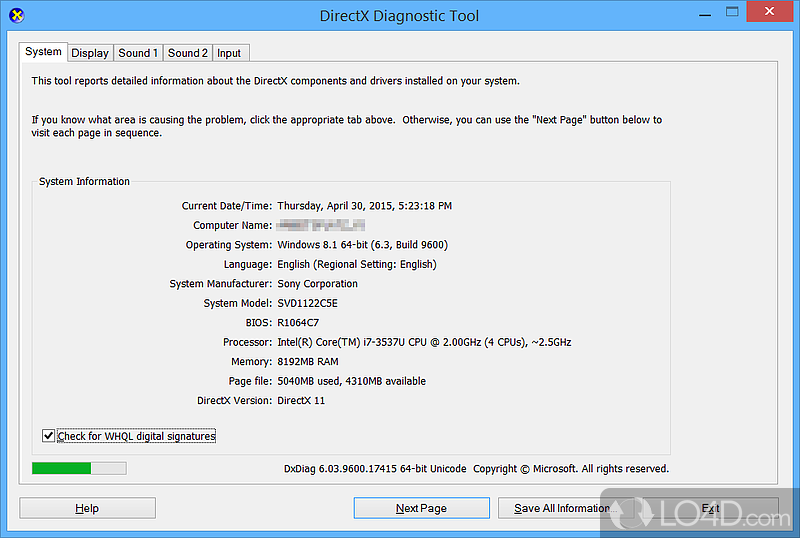Click the Intel Core i7-3537U processor value
The height and width of the screenshot is (538, 800).
(424, 342)
